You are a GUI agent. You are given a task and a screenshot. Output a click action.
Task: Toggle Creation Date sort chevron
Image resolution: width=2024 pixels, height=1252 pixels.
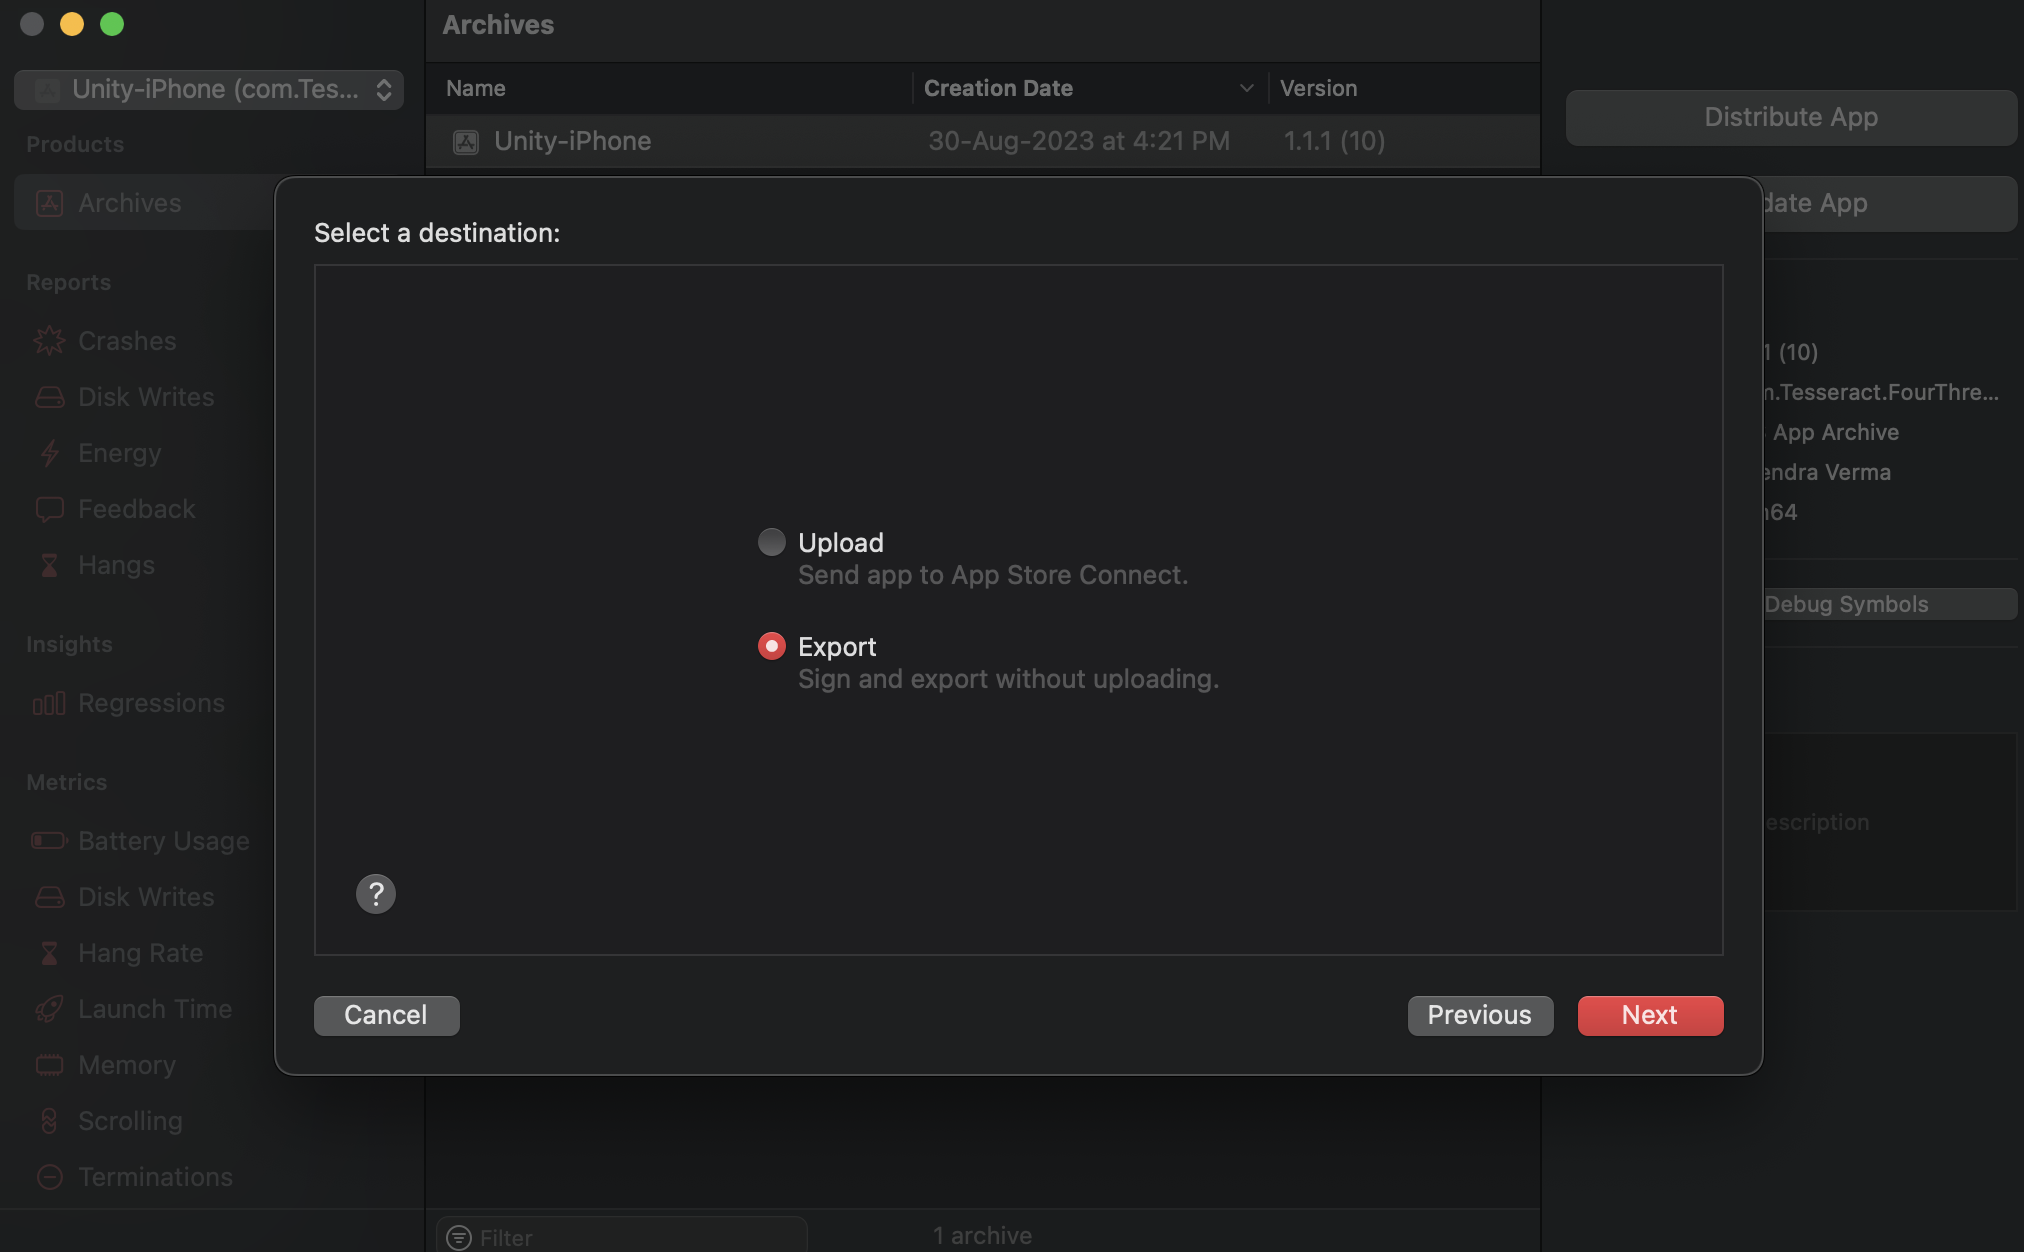coord(1246,88)
